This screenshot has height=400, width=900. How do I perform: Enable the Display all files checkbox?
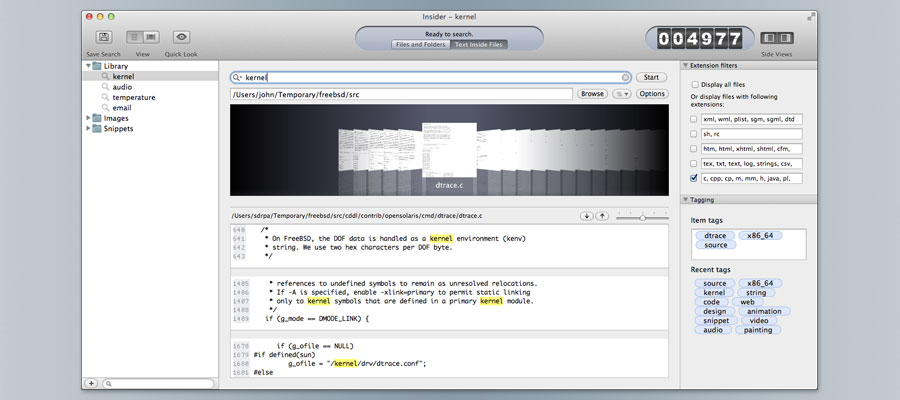tap(695, 85)
